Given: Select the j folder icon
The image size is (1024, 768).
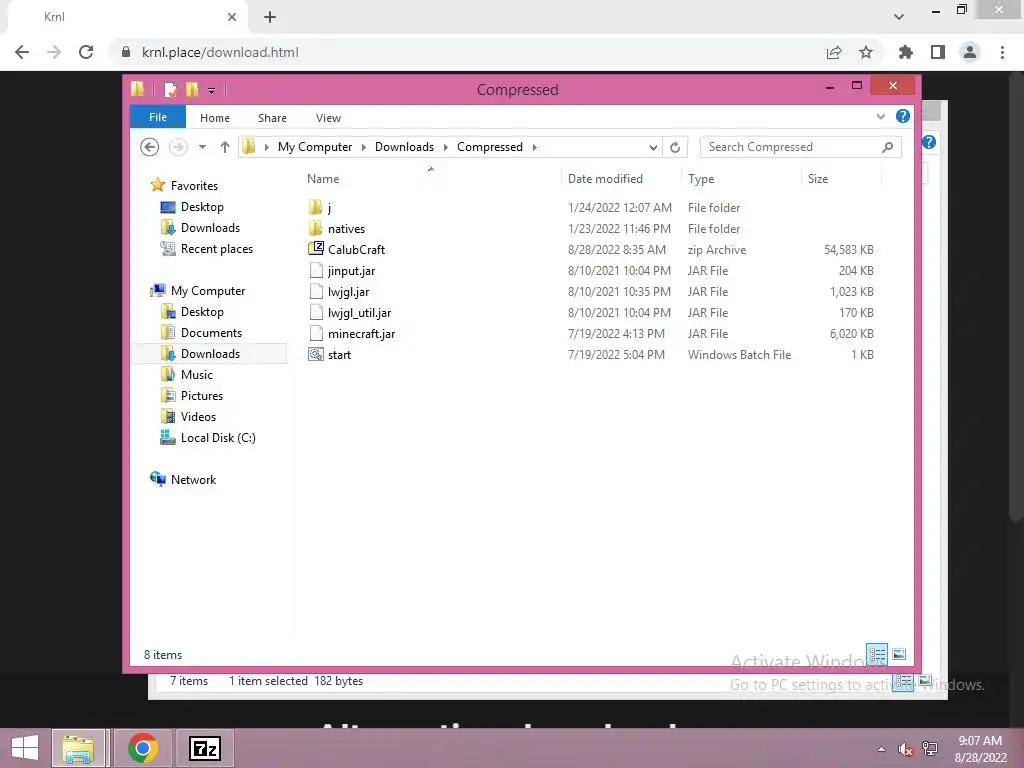Looking at the screenshot, I should [x=315, y=208].
